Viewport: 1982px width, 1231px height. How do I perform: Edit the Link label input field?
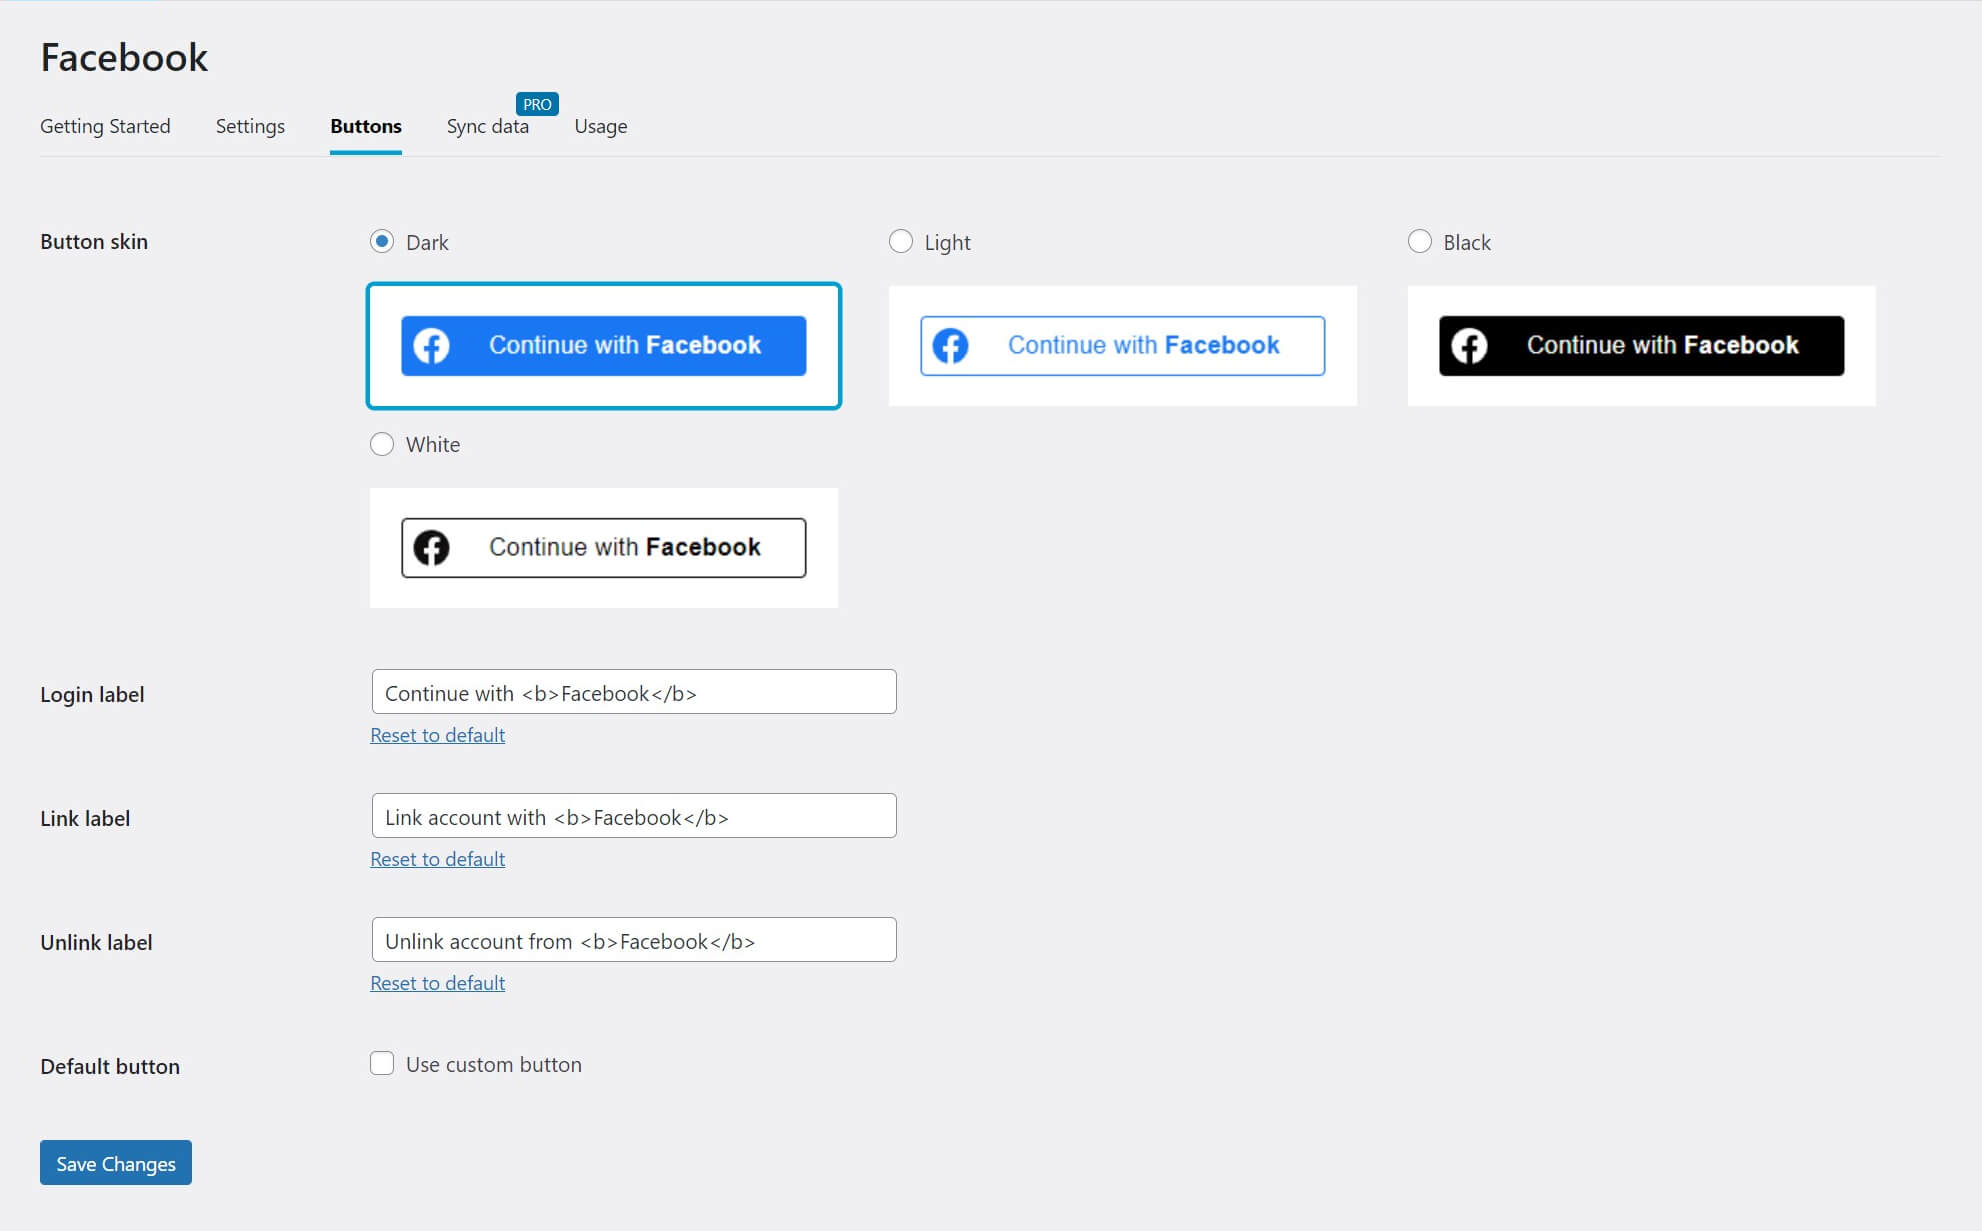point(632,815)
